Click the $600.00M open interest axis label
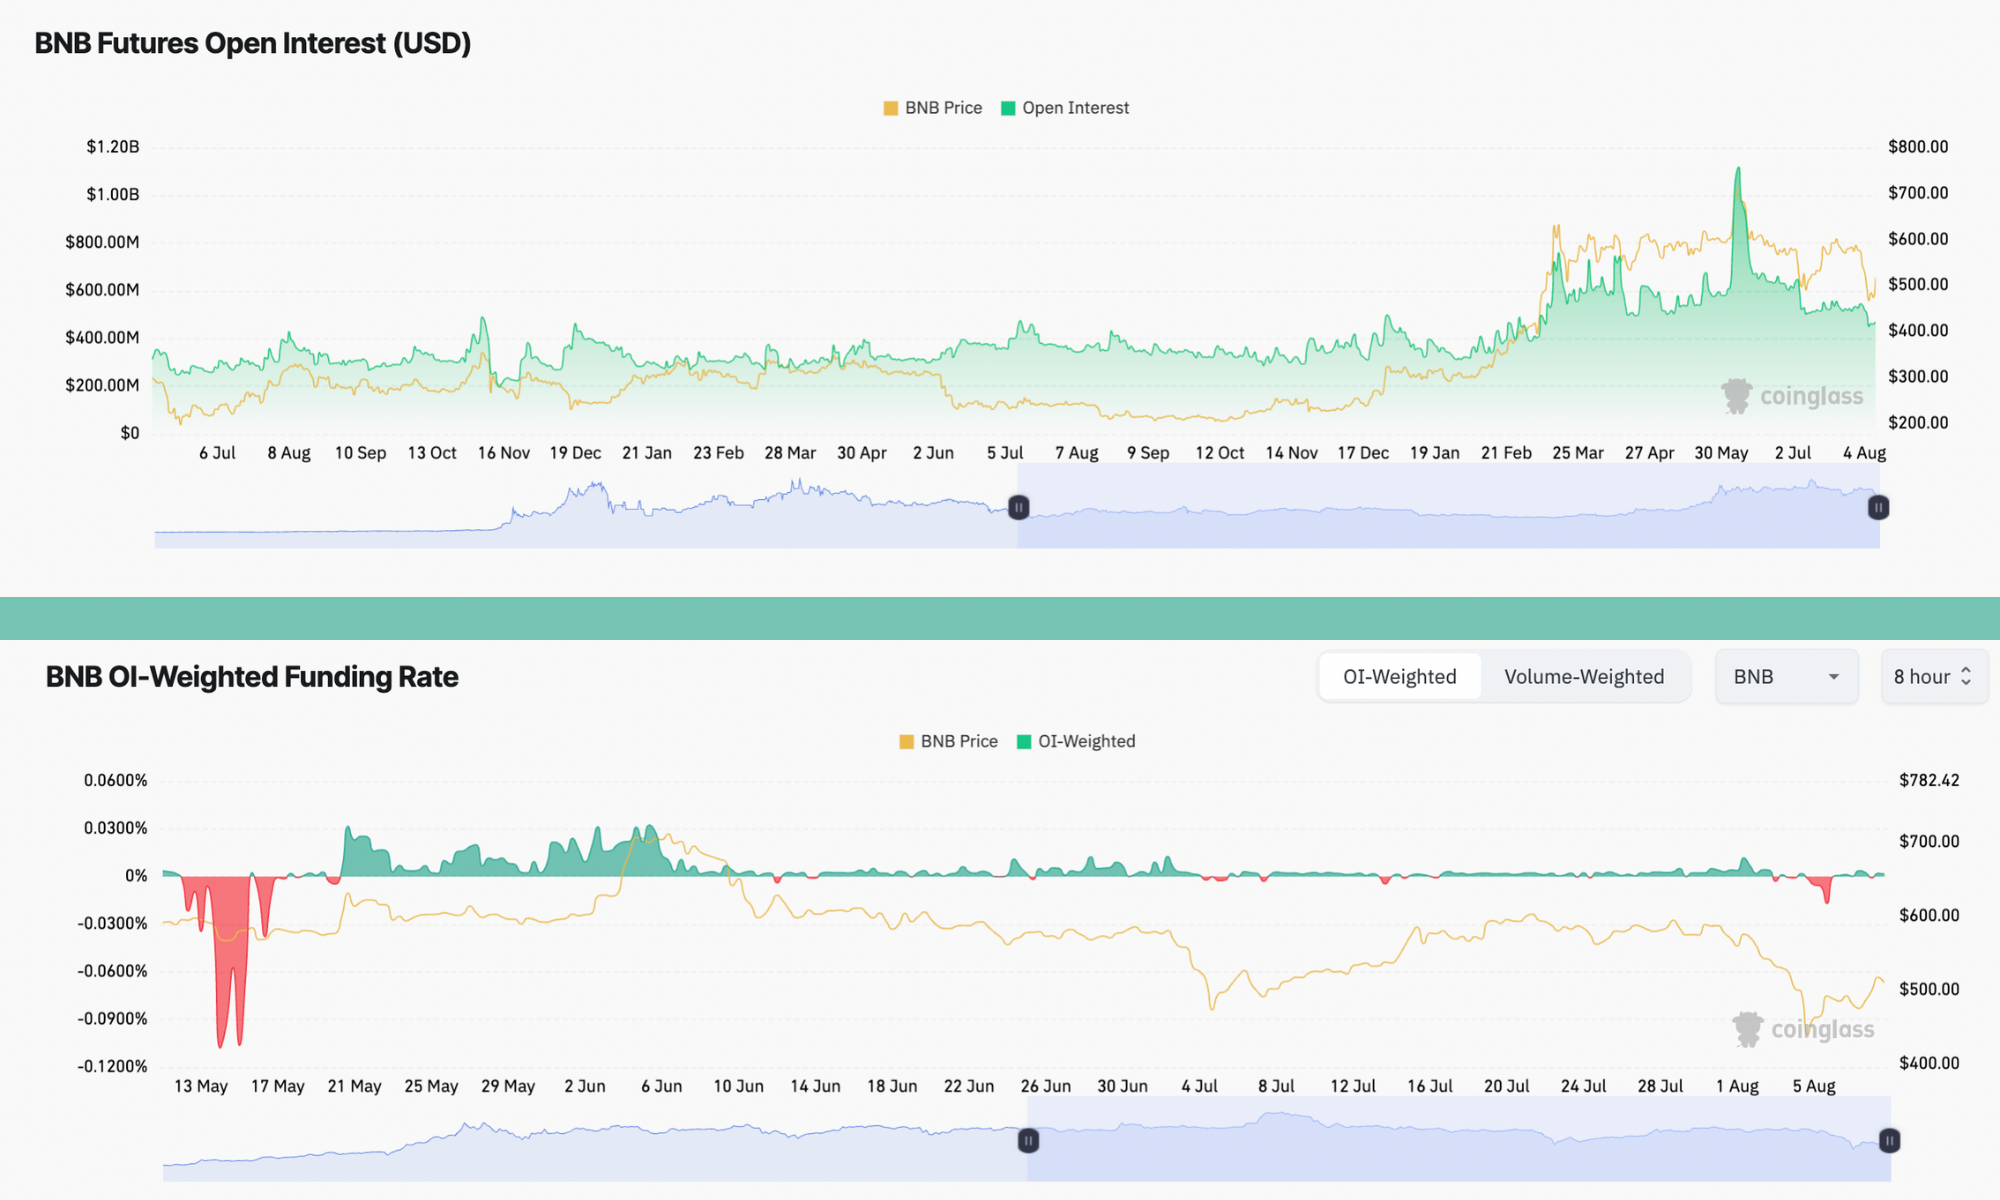Viewport: 2000px width, 1200px height. 102,290
